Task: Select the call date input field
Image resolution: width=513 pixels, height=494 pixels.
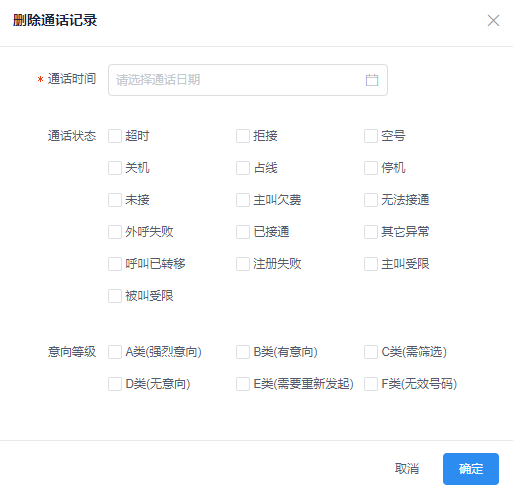Action: click(x=248, y=80)
